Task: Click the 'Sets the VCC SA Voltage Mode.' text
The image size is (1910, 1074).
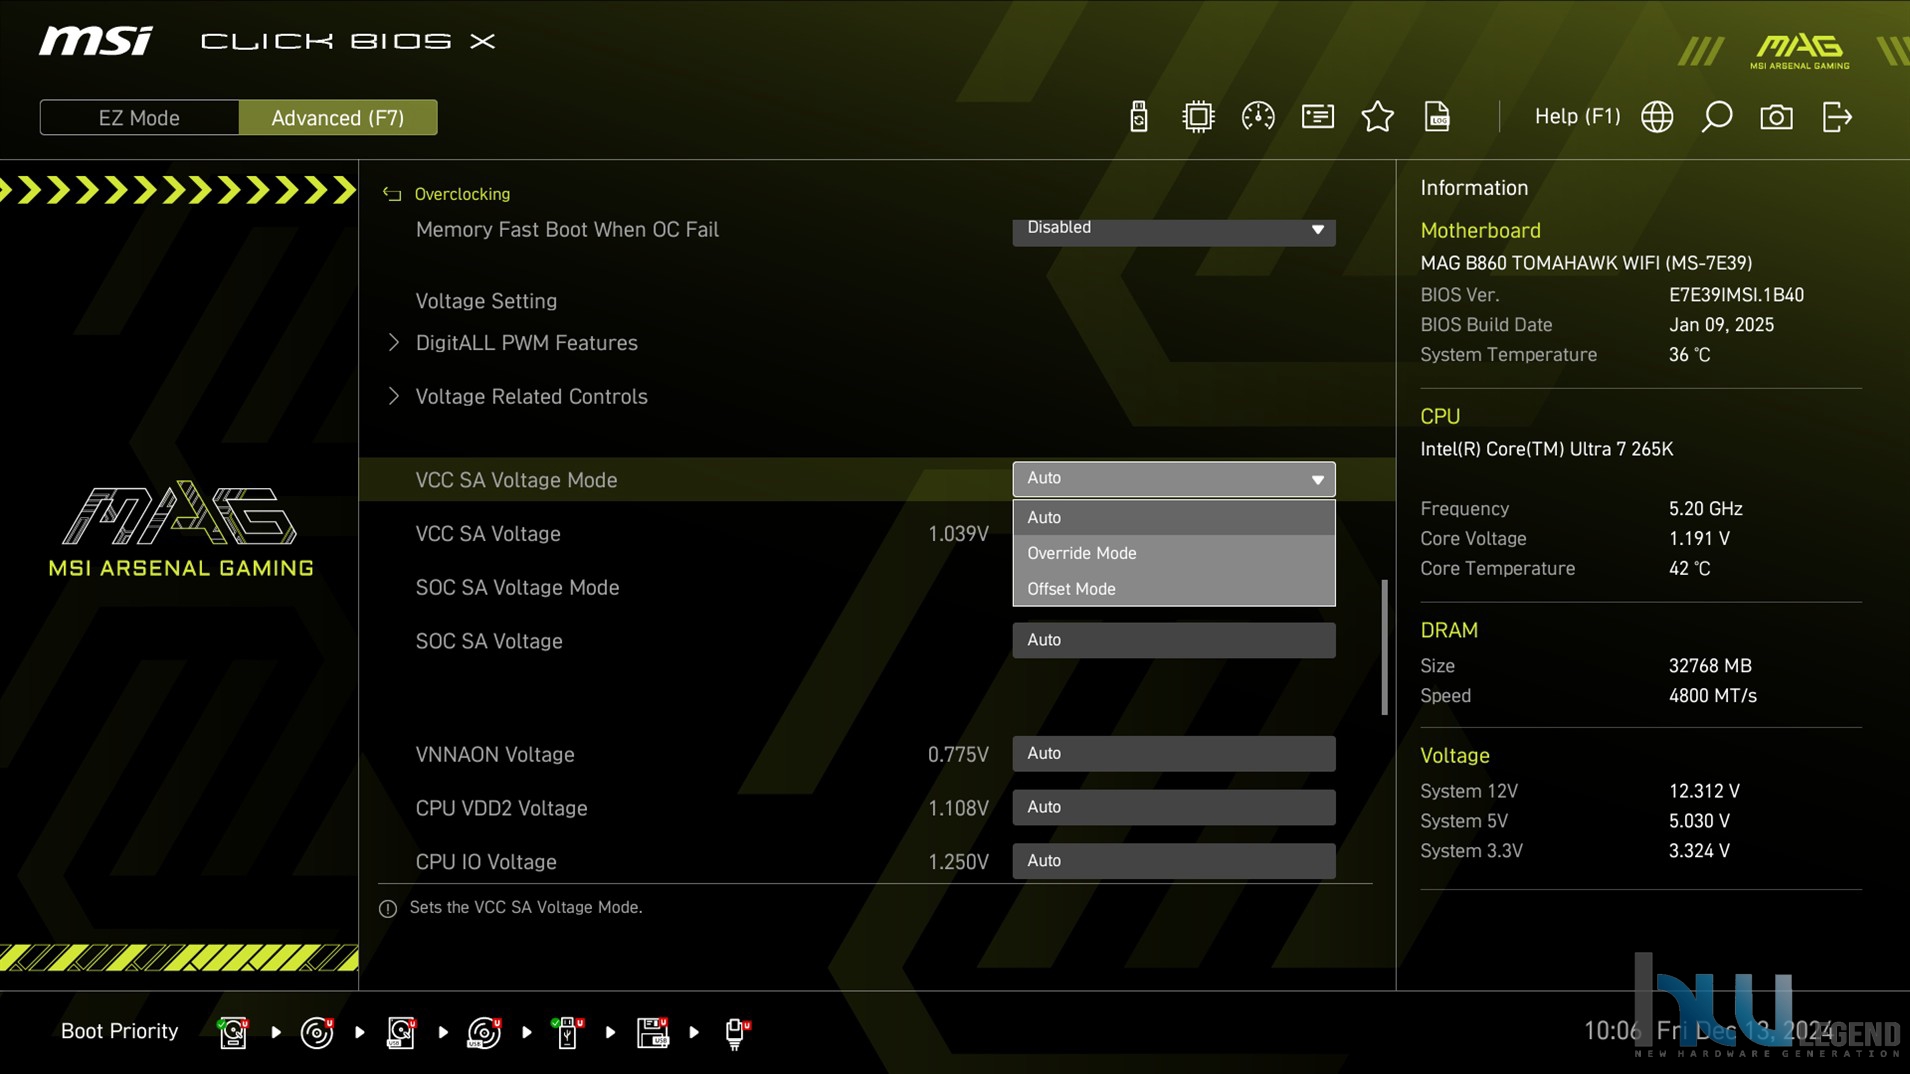Action: click(526, 908)
